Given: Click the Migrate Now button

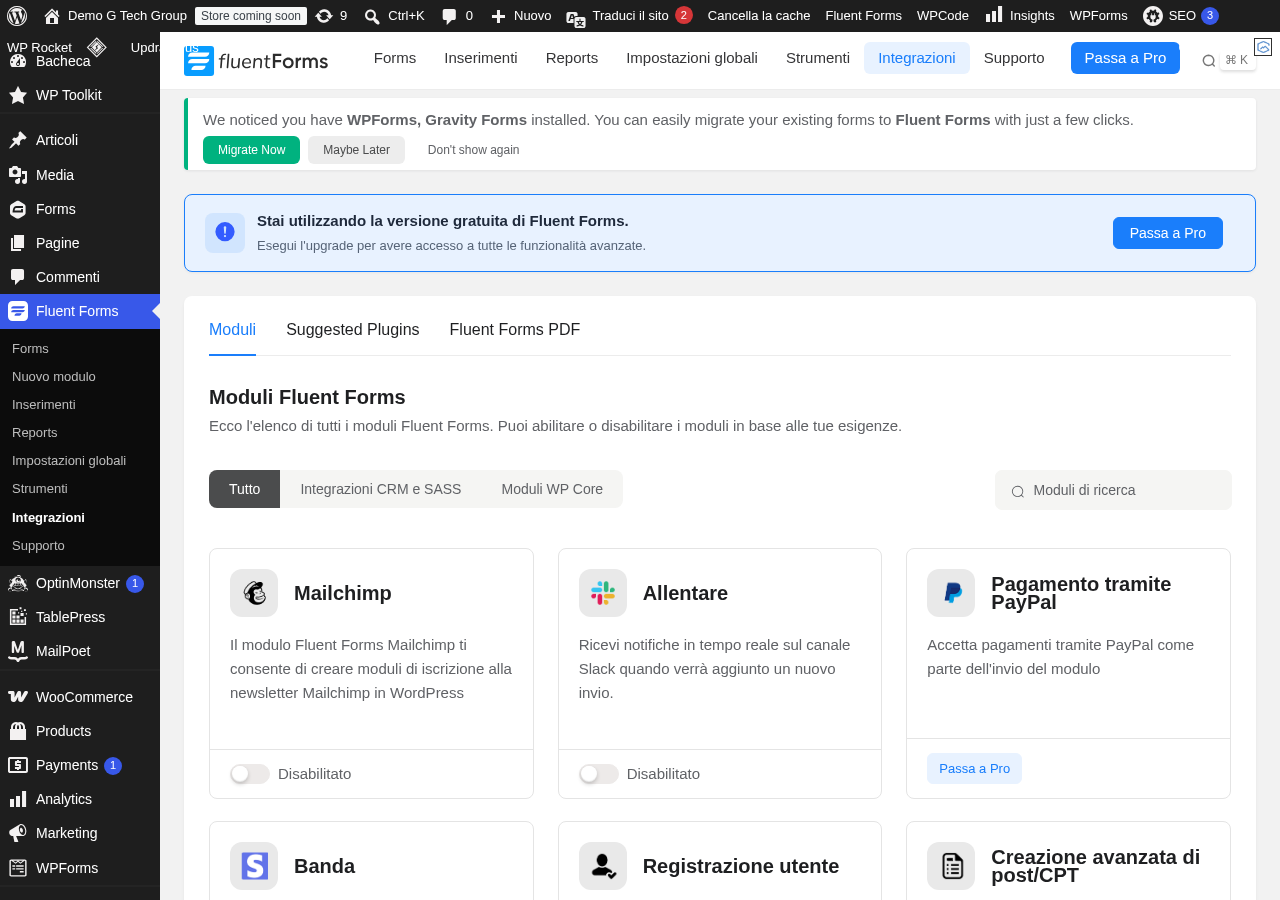Looking at the screenshot, I should 251,150.
